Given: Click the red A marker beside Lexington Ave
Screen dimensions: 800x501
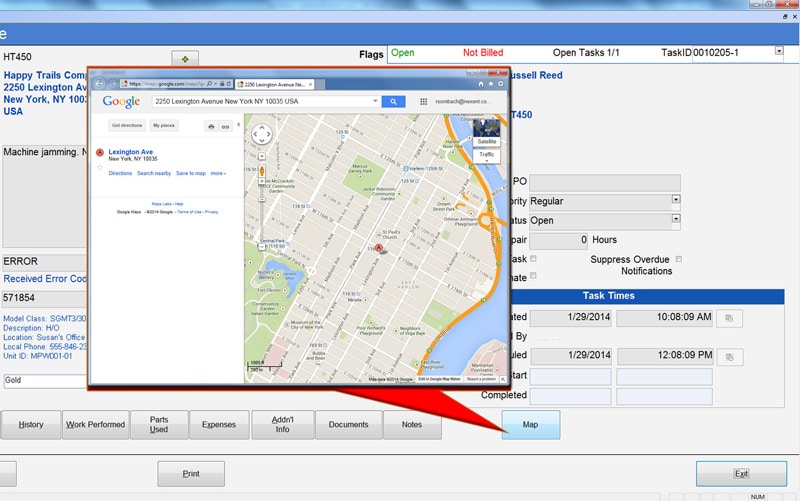Looking at the screenshot, I should tap(100, 153).
